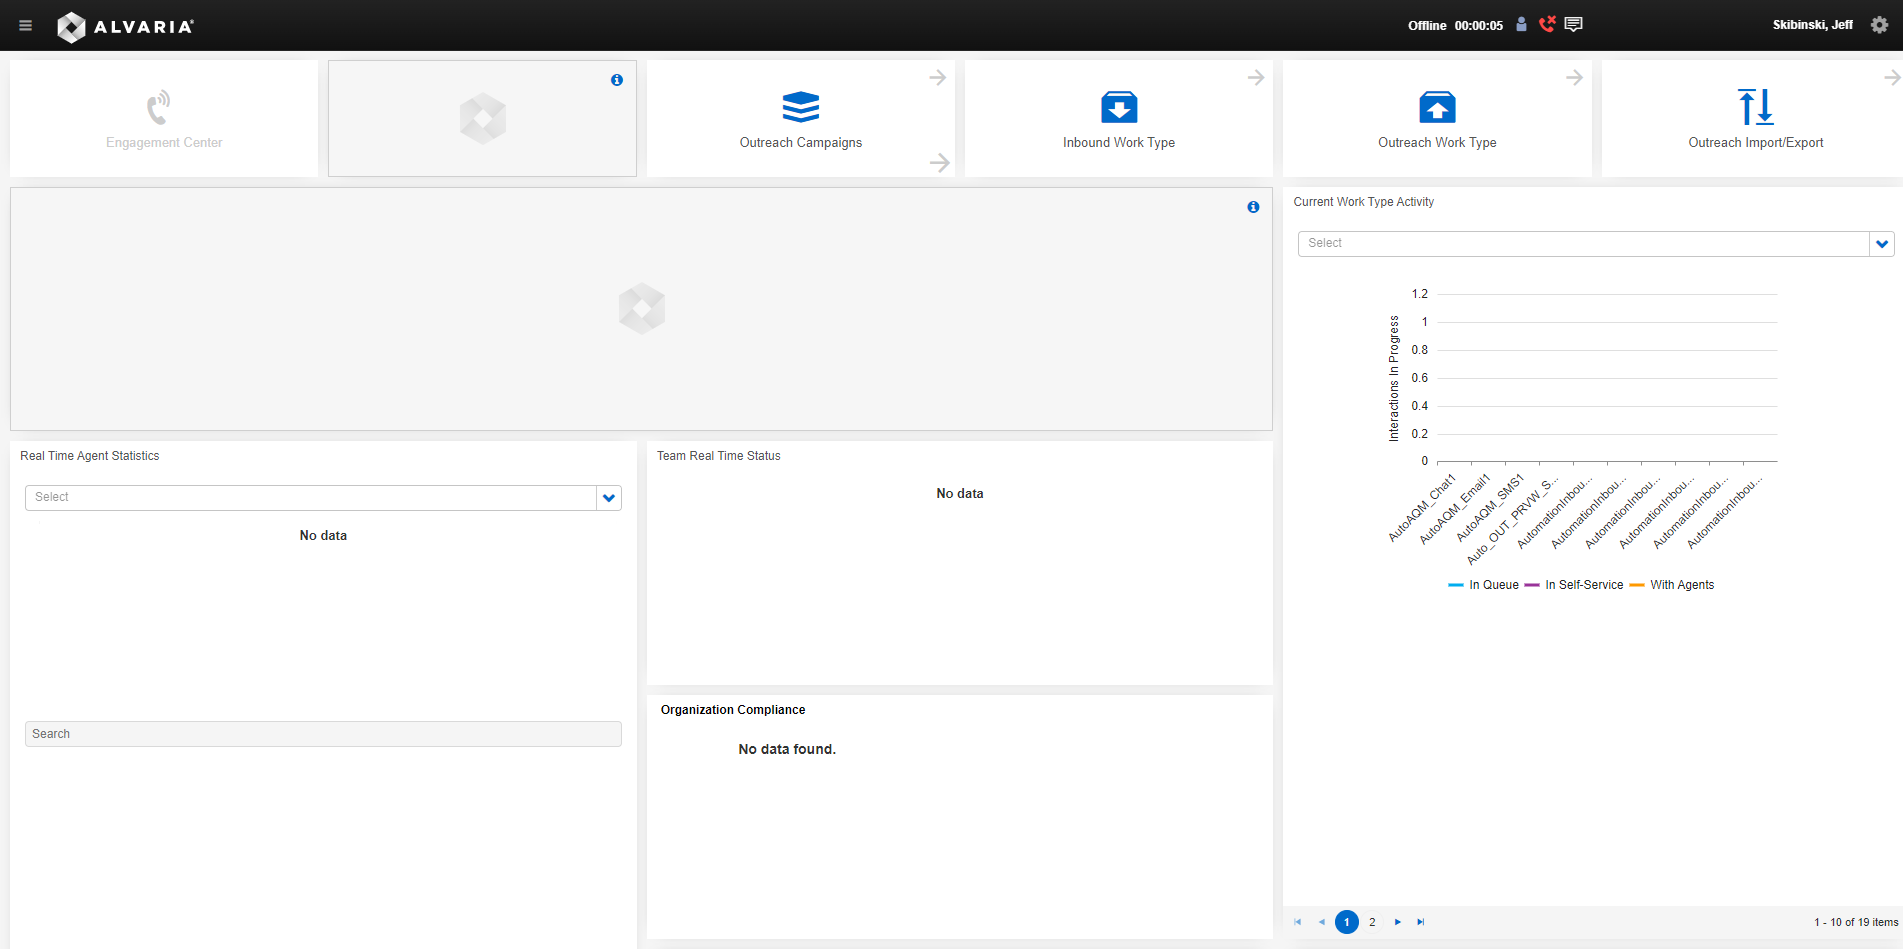This screenshot has width=1903, height=949.
Task: Switch to page 2 of the chart pager
Action: coord(1372,922)
